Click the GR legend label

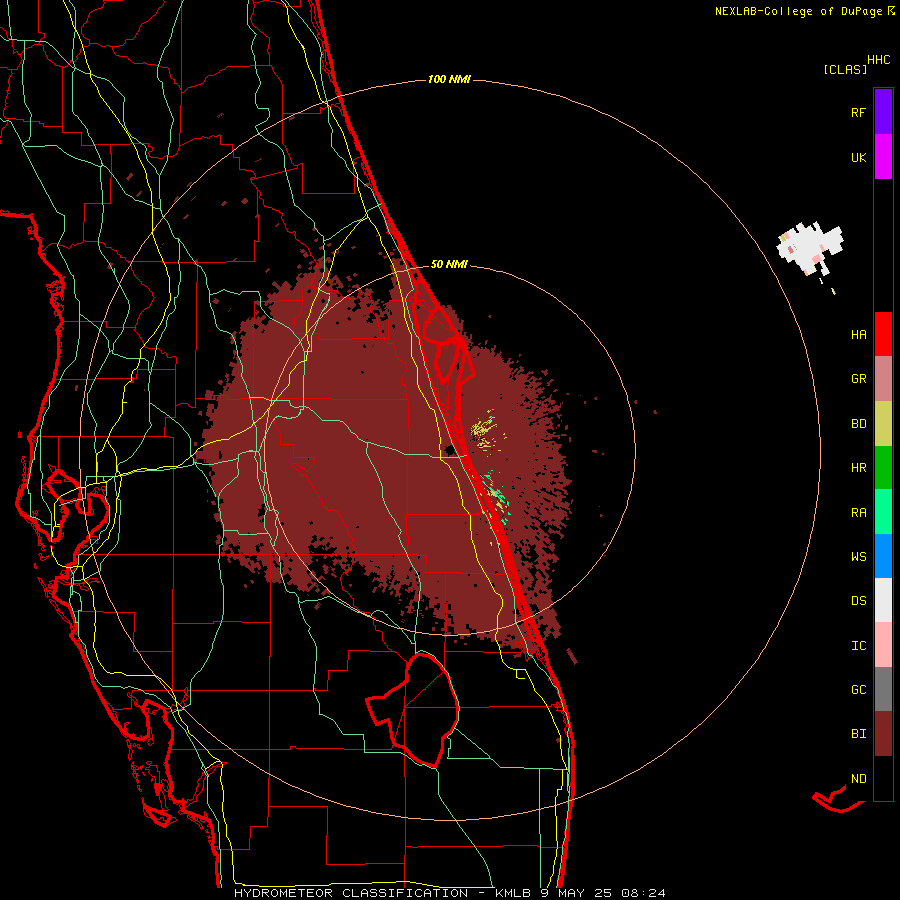858,379
